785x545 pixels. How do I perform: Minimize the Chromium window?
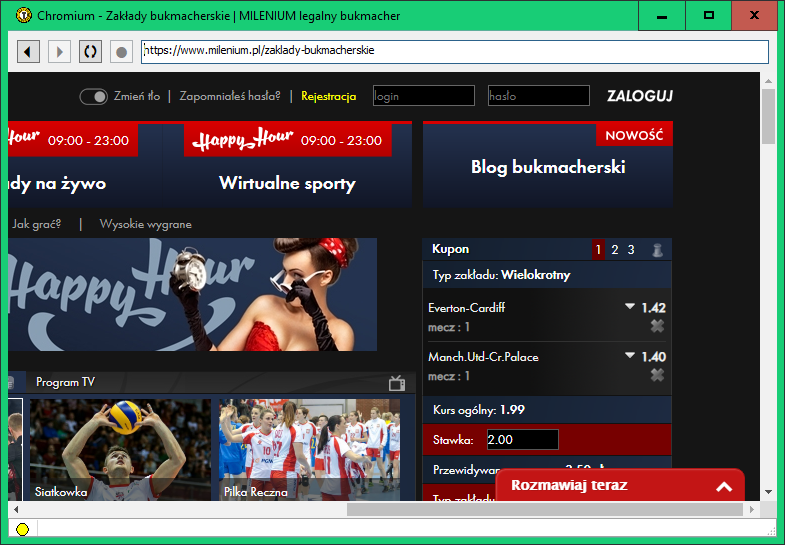662,16
